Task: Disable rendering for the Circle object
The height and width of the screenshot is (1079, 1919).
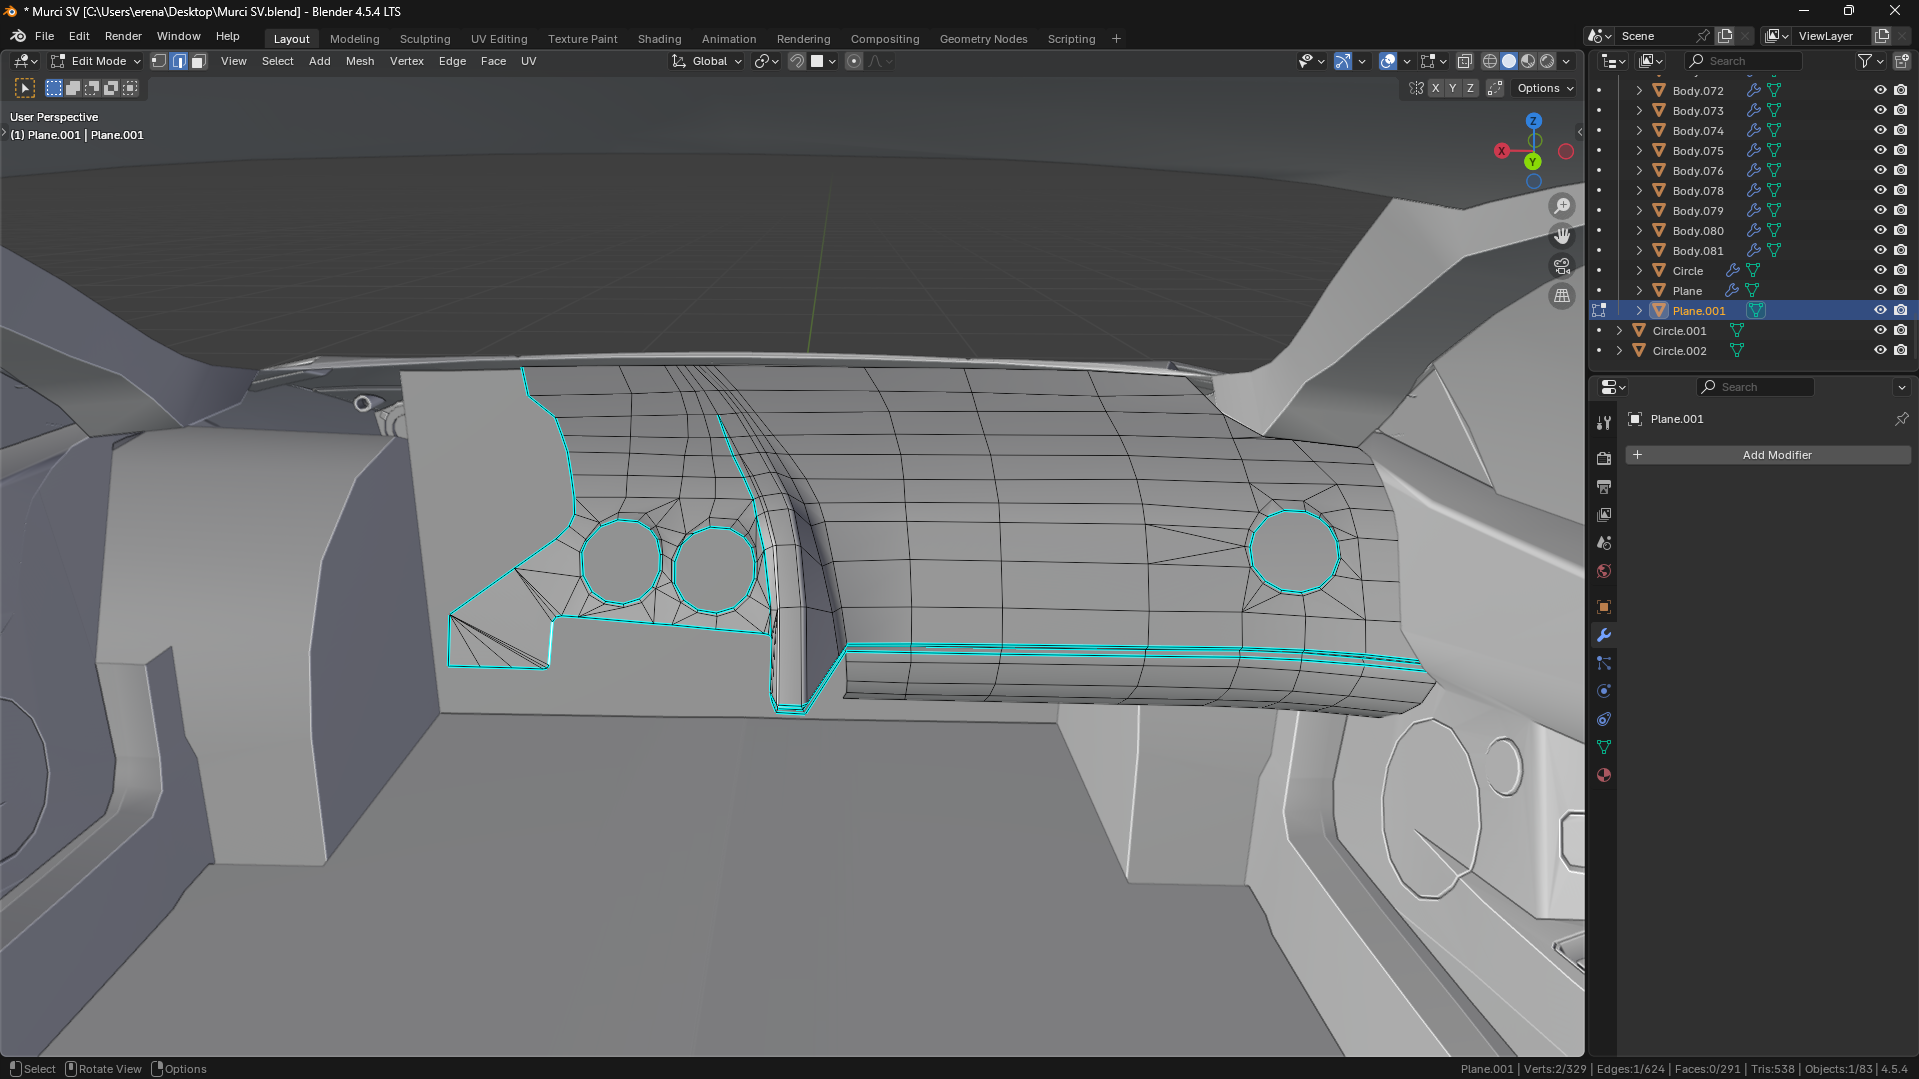Action: point(1900,270)
